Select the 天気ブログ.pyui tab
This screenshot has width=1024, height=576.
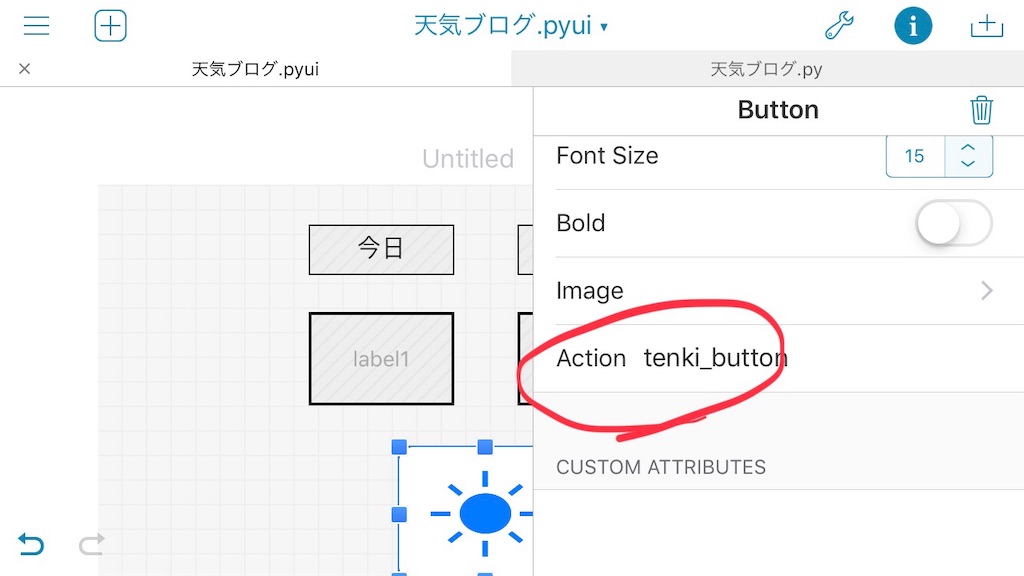[x=255, y=69]
